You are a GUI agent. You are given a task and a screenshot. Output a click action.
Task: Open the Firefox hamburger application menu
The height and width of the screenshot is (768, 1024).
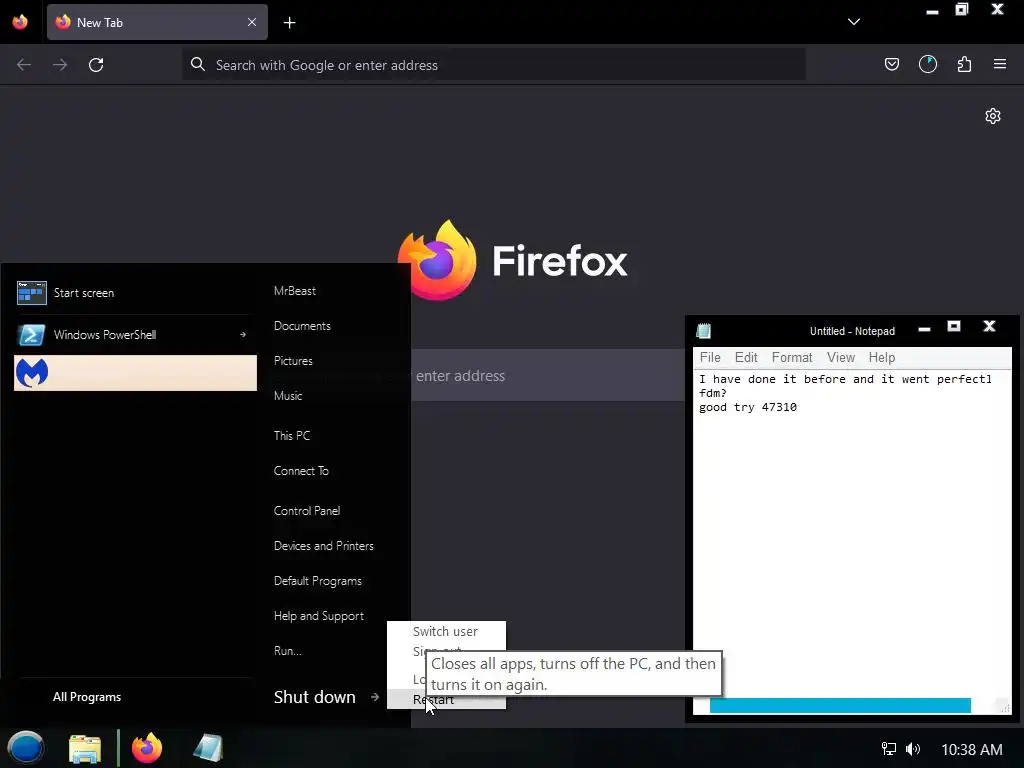[x=1000, y=64]
